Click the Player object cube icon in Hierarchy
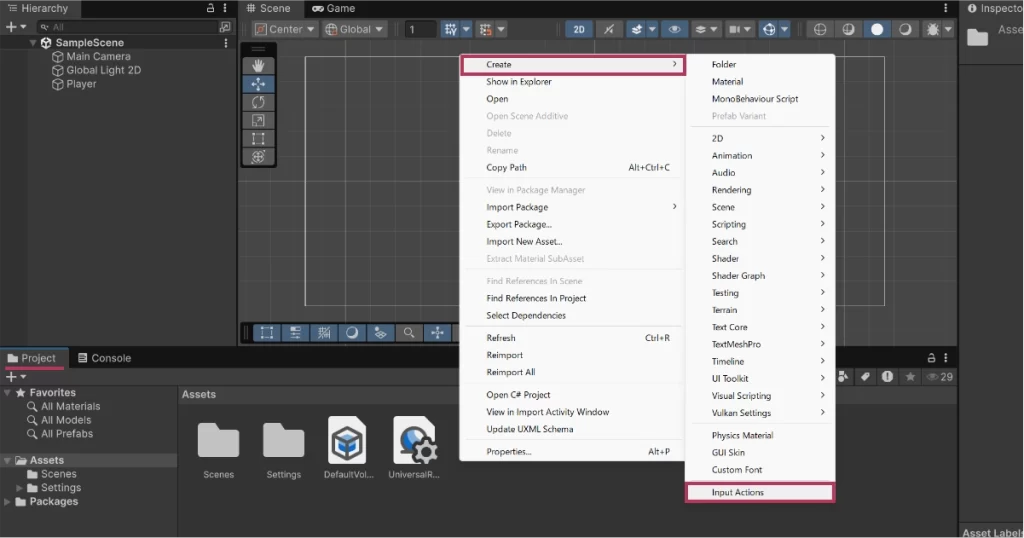The height and width of the screenshot is (538, 1024). [58, 85]
